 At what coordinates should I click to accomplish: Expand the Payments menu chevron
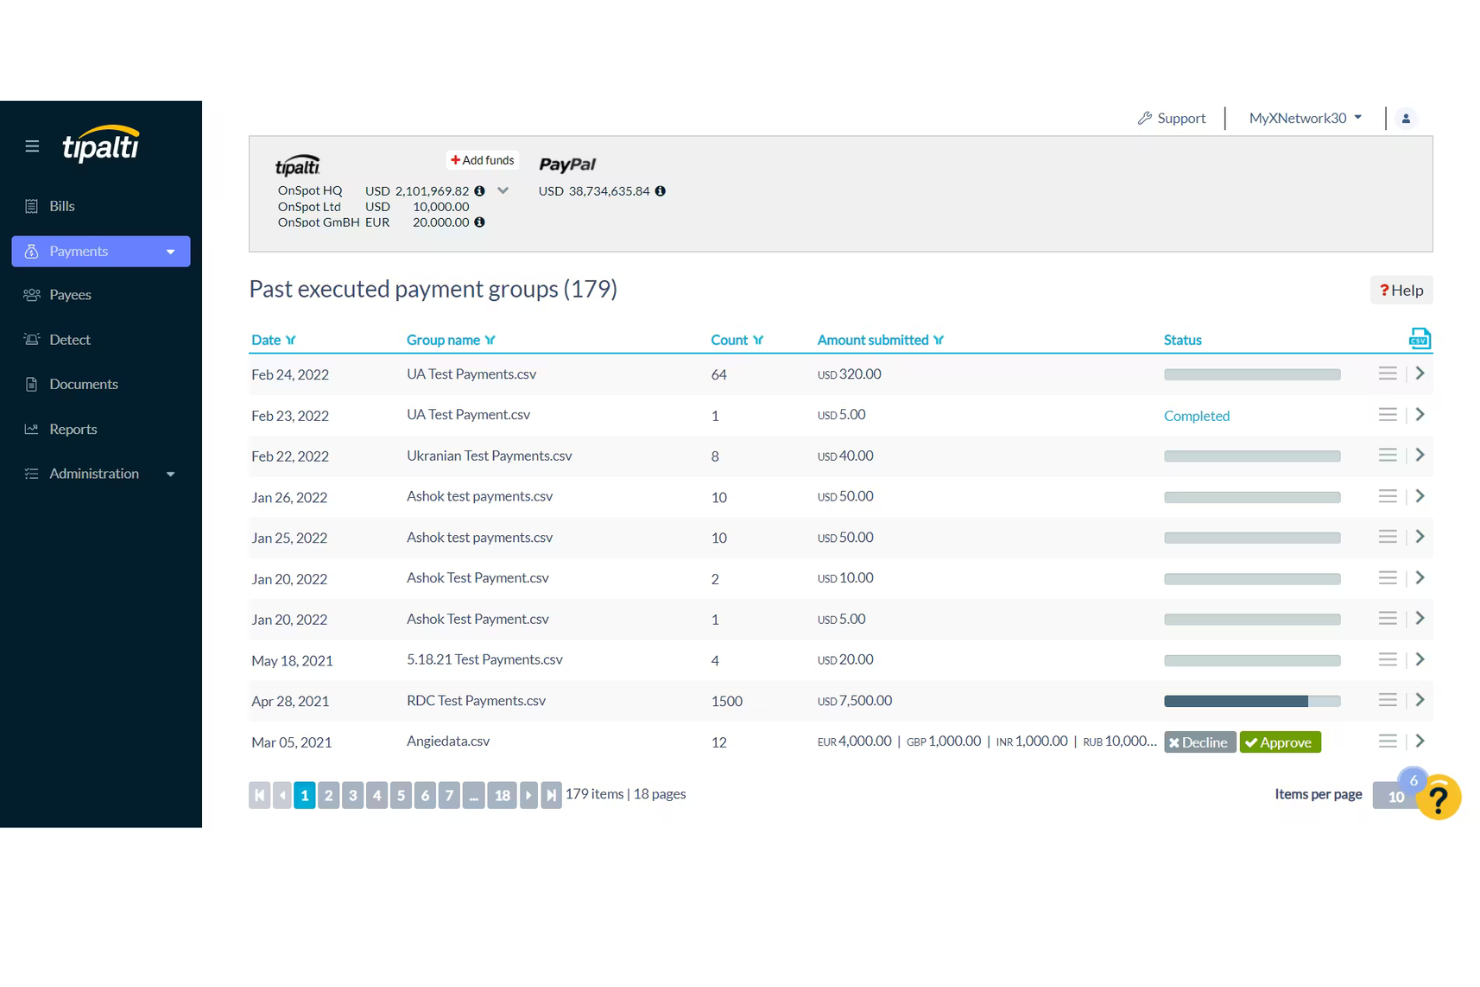[x=170, y=251]
